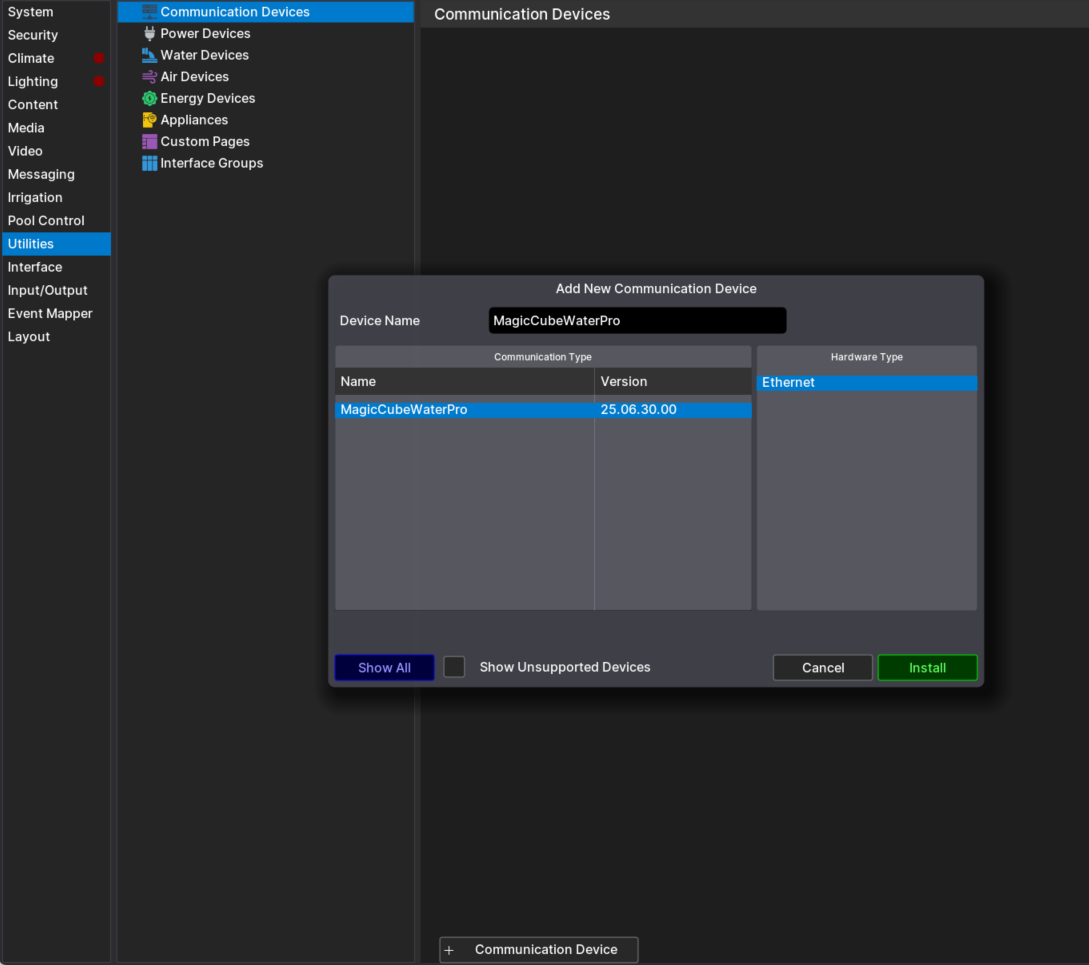Select Communication Devices in the tree
Screen dimensions: 1089x965
coord(266,12)
